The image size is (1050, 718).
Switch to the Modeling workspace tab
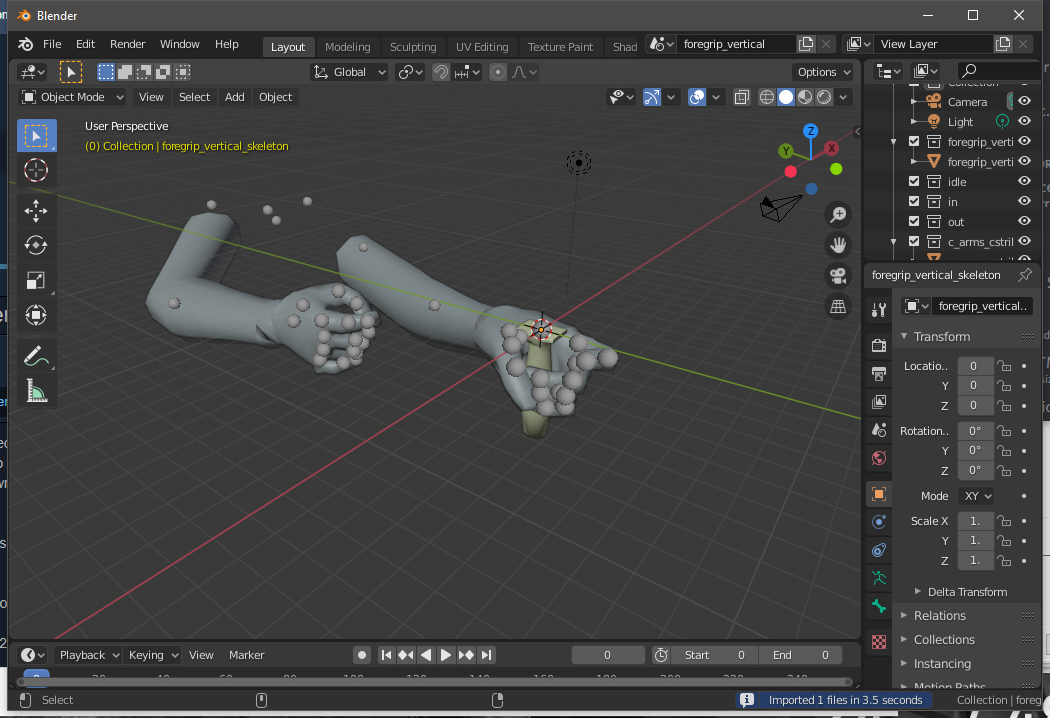click(x=348, y=47)
